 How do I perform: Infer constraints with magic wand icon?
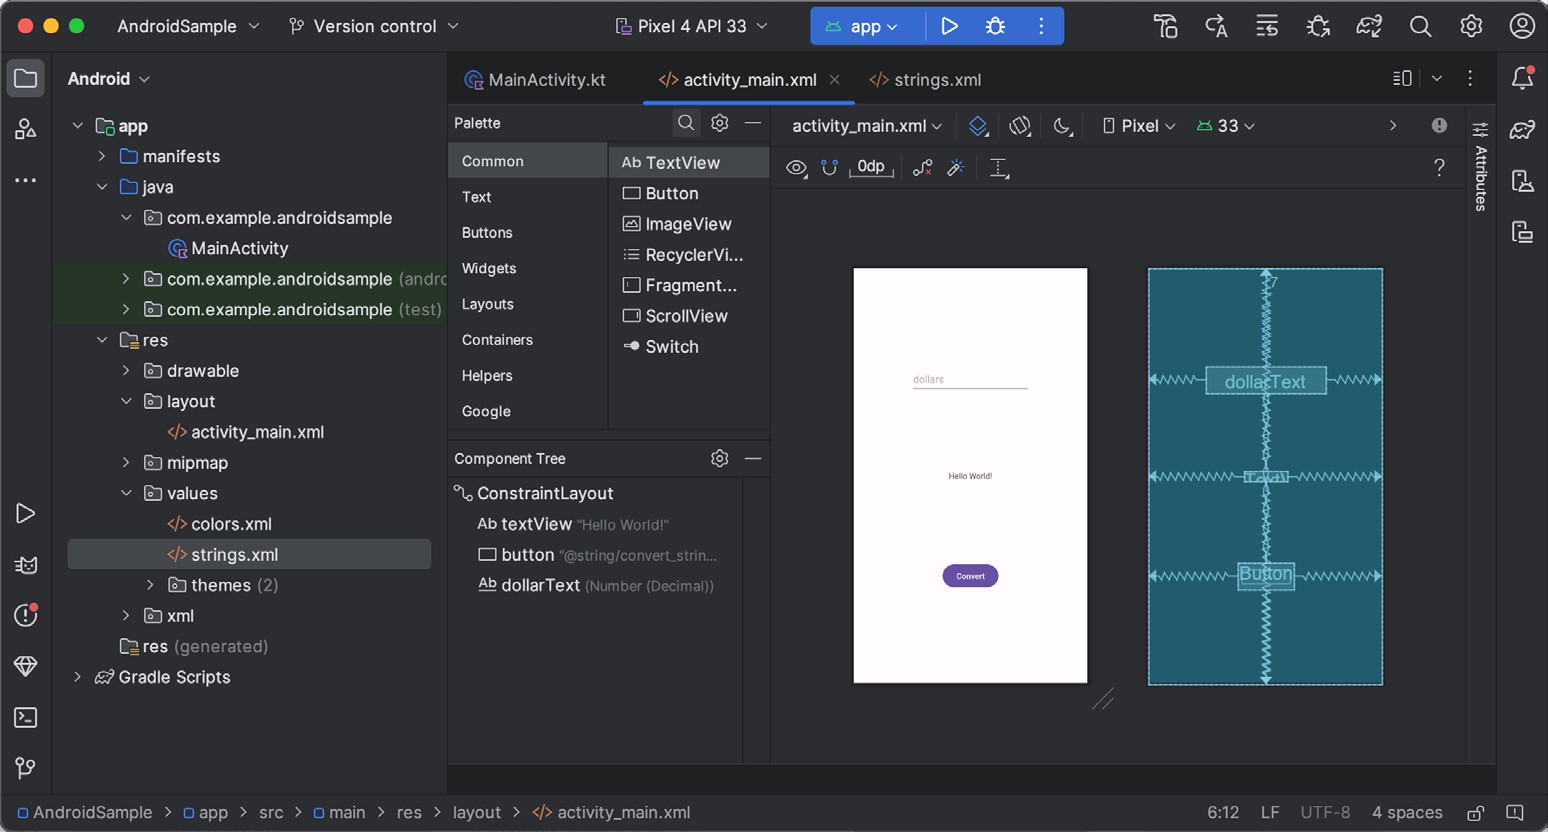(956, 167)
